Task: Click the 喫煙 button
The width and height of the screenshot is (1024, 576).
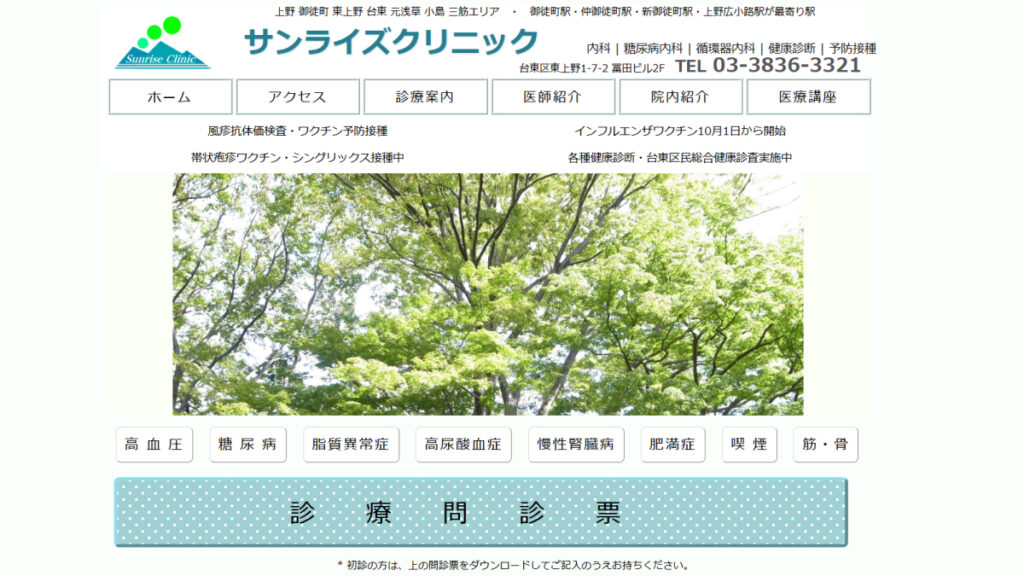Action: click(x=749, y=445)
